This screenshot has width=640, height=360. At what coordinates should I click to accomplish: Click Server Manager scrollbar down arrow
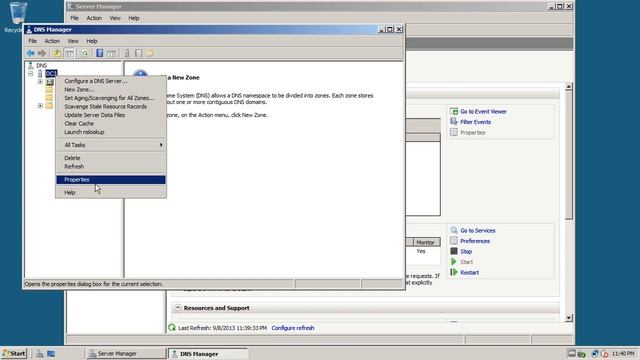[569, 318]
